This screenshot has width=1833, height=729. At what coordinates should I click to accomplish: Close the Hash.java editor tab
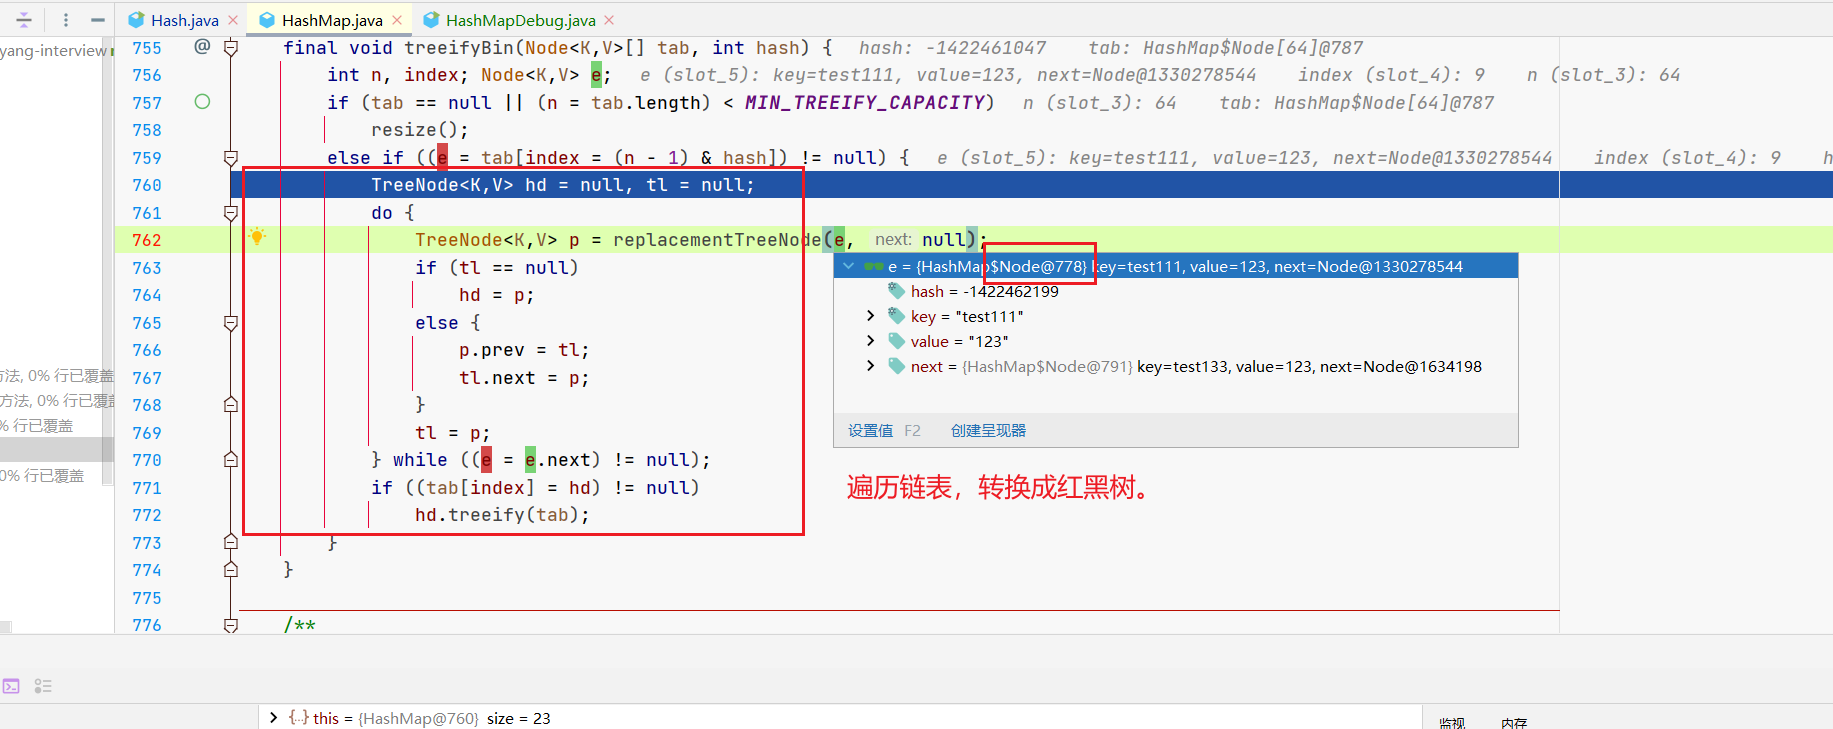click(x=233, y=20)
